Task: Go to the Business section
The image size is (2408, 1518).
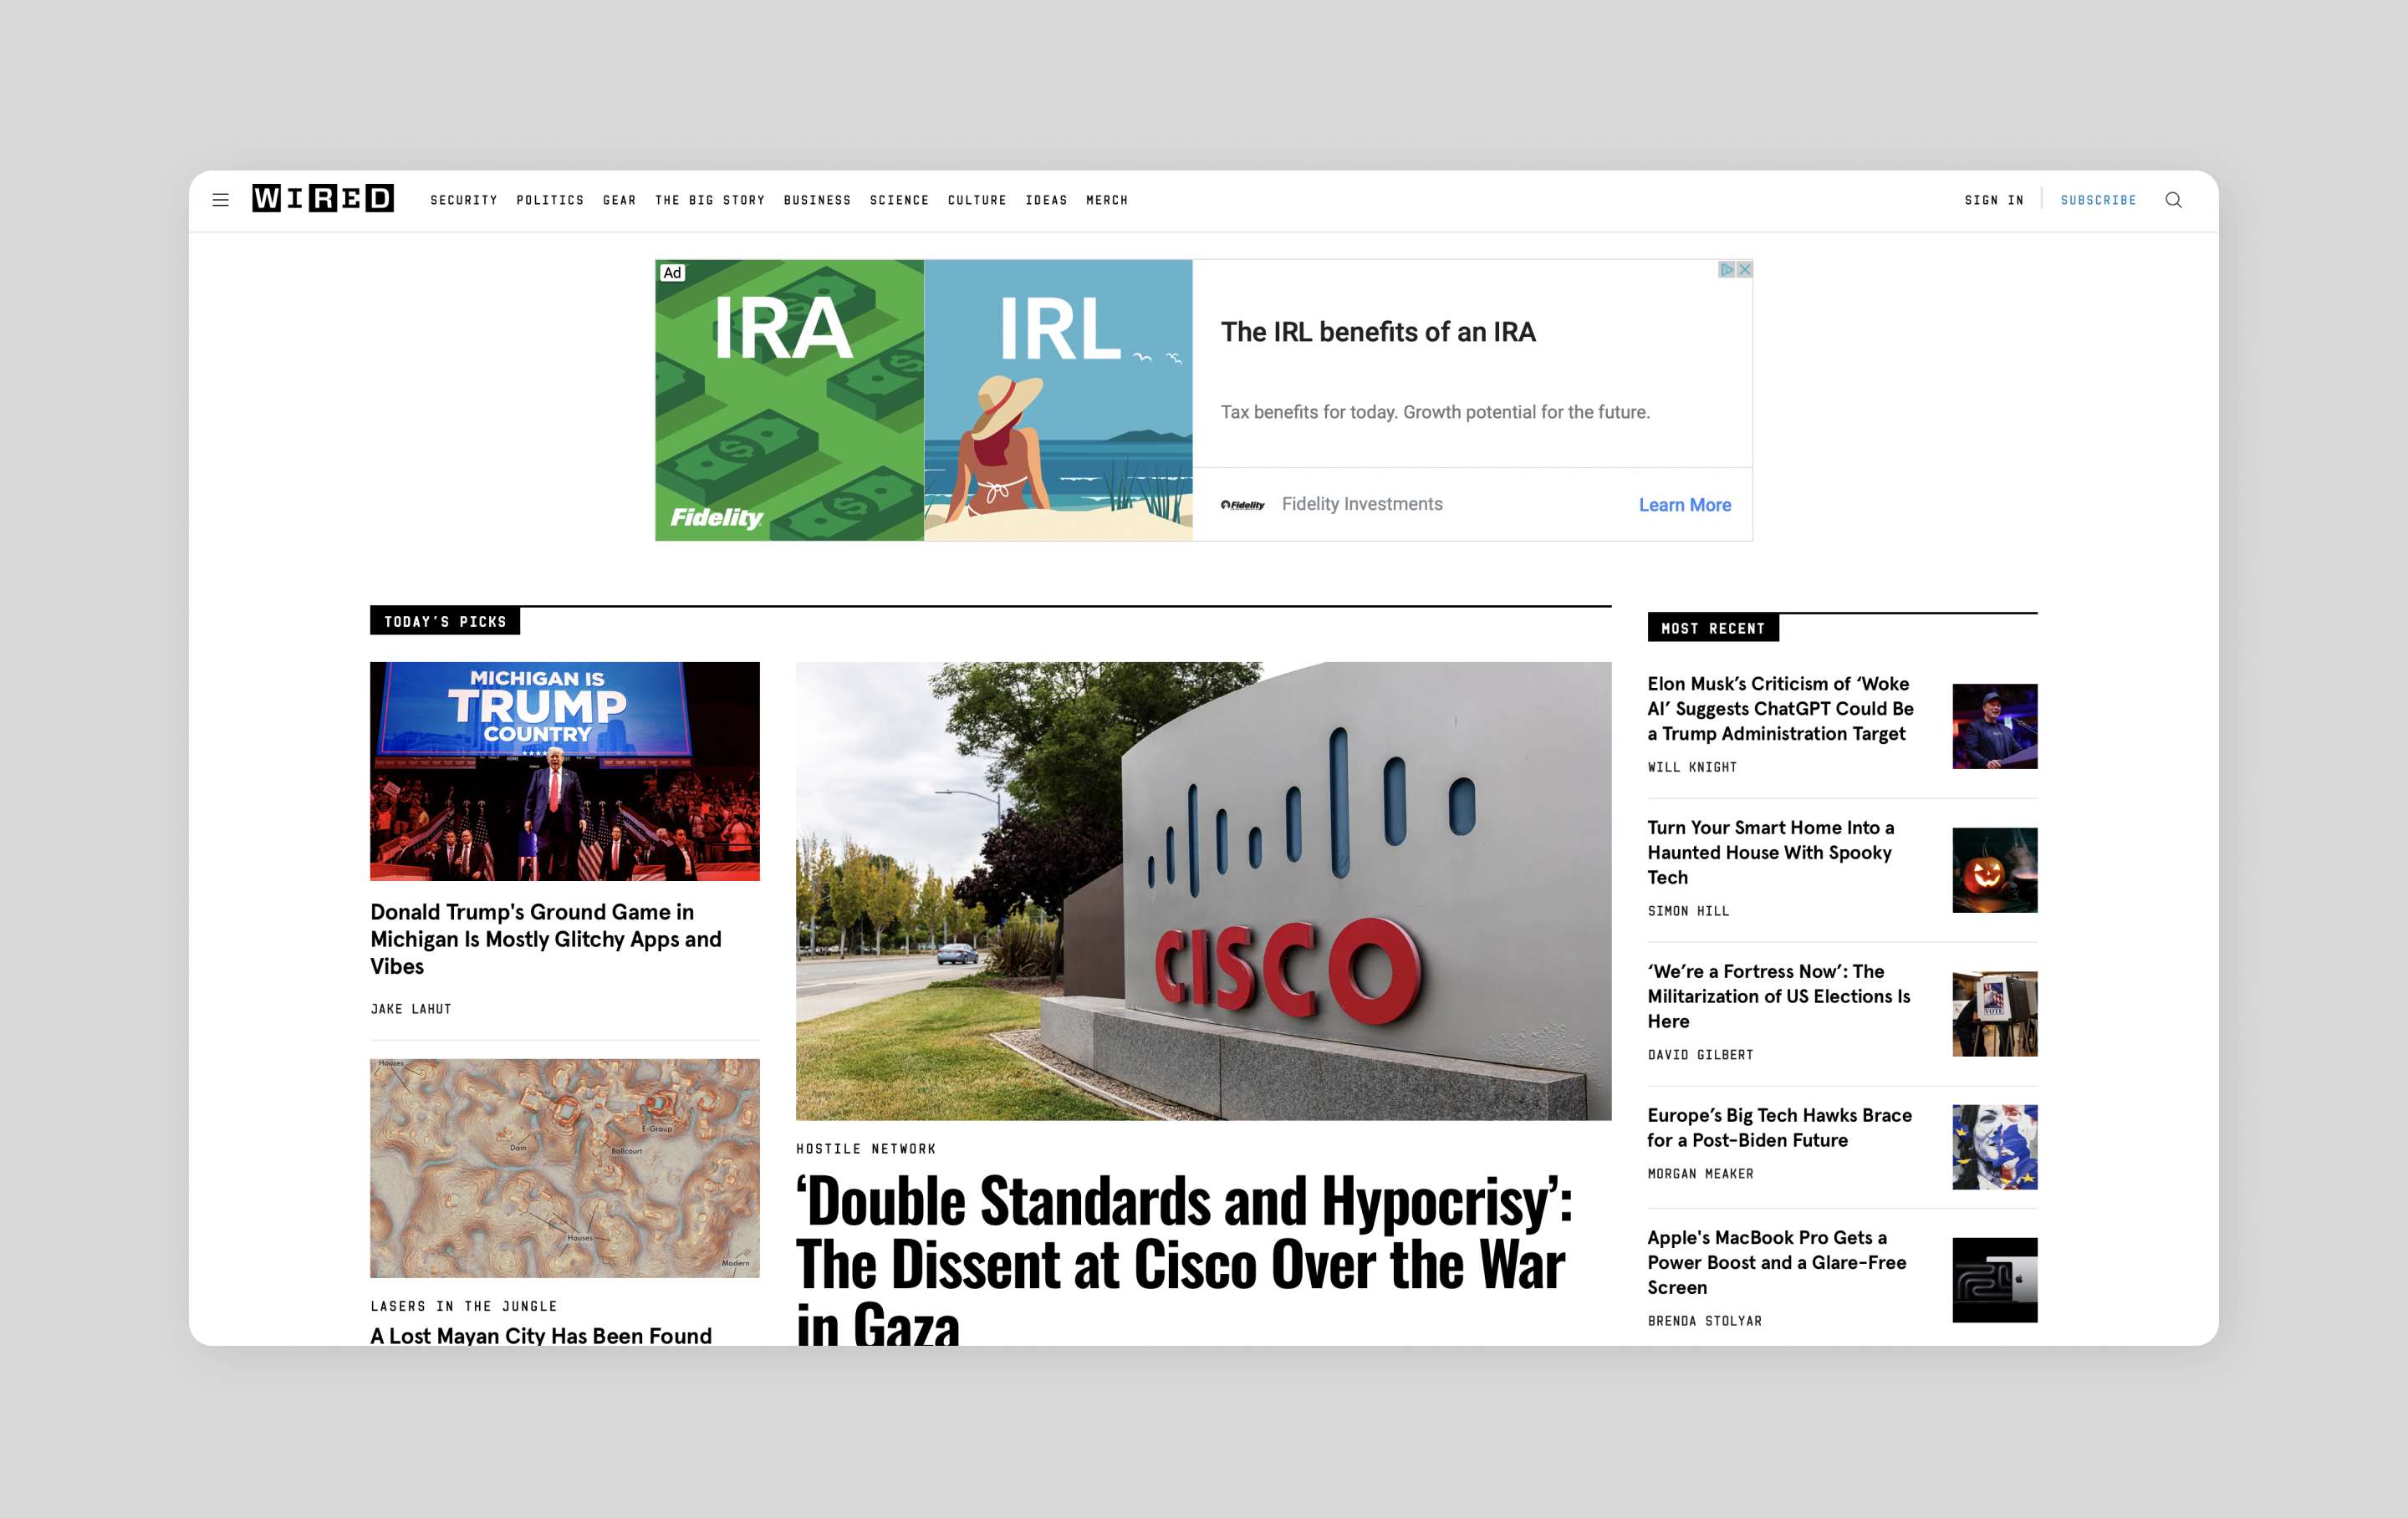Action: click(817, 200)
